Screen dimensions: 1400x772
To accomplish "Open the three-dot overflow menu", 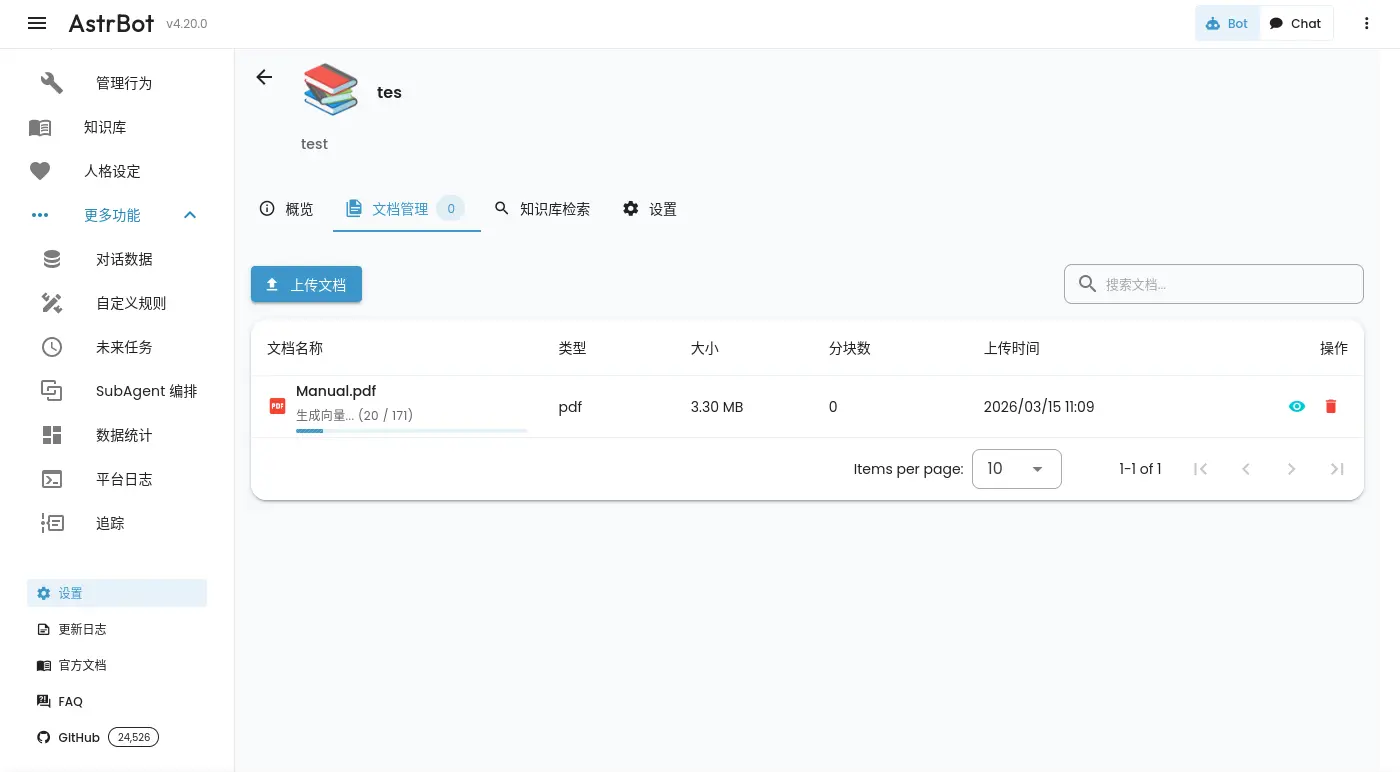I will click(x=1366, y=23).
